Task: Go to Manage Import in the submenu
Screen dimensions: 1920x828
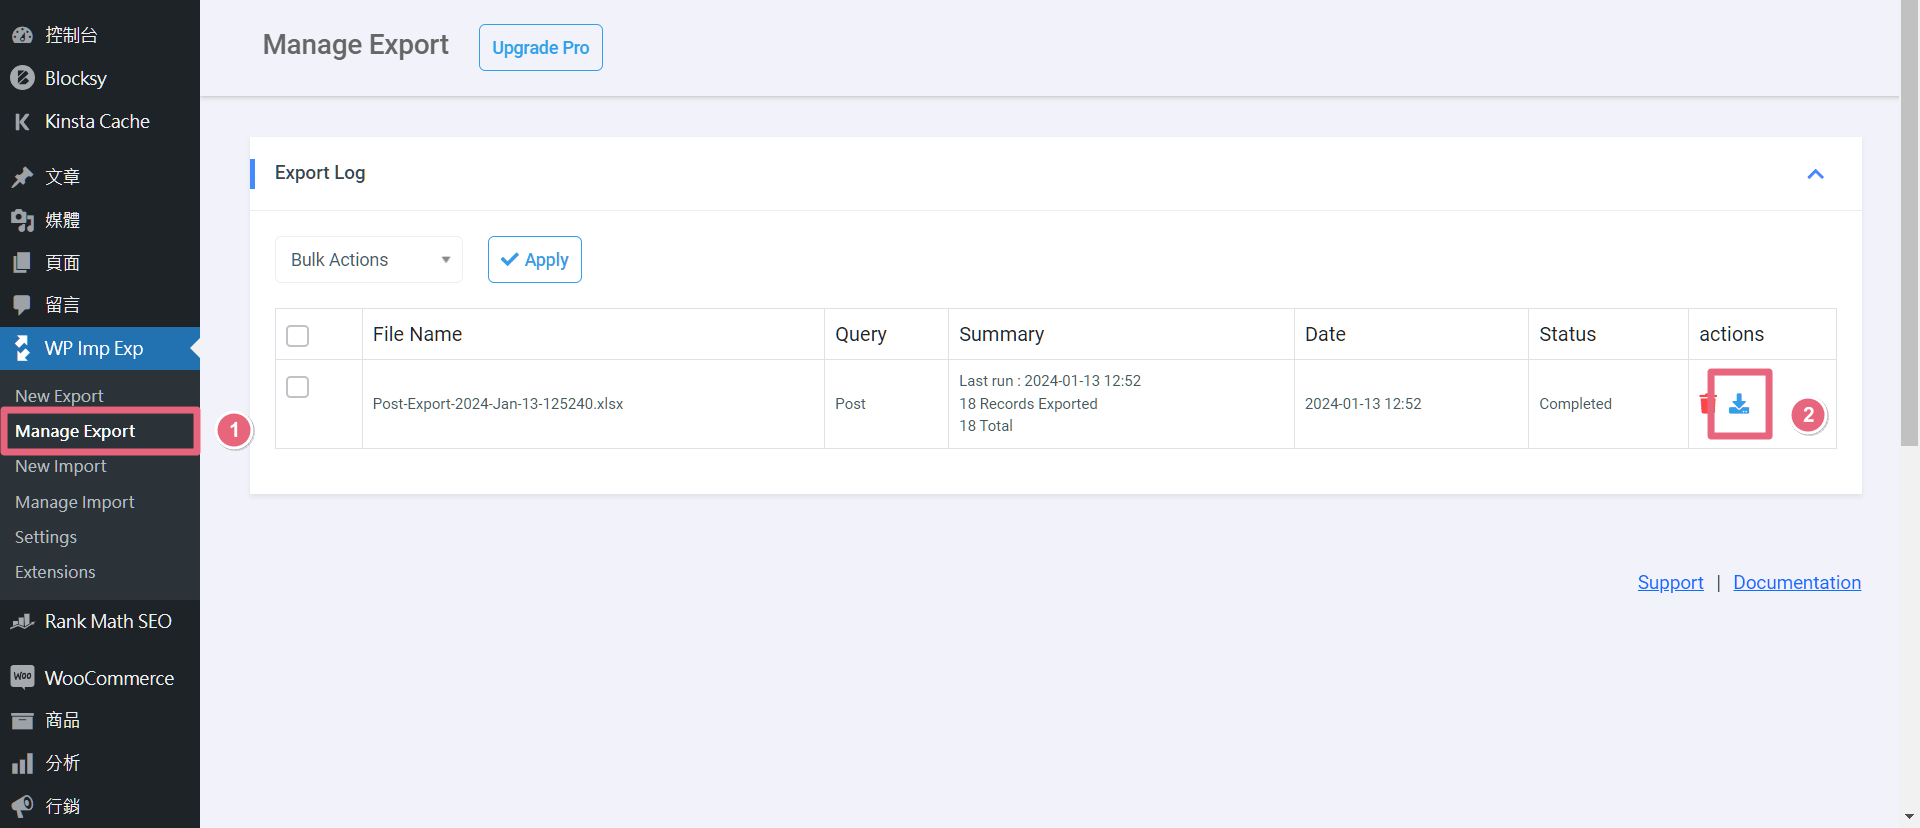Action: [75, 502]
